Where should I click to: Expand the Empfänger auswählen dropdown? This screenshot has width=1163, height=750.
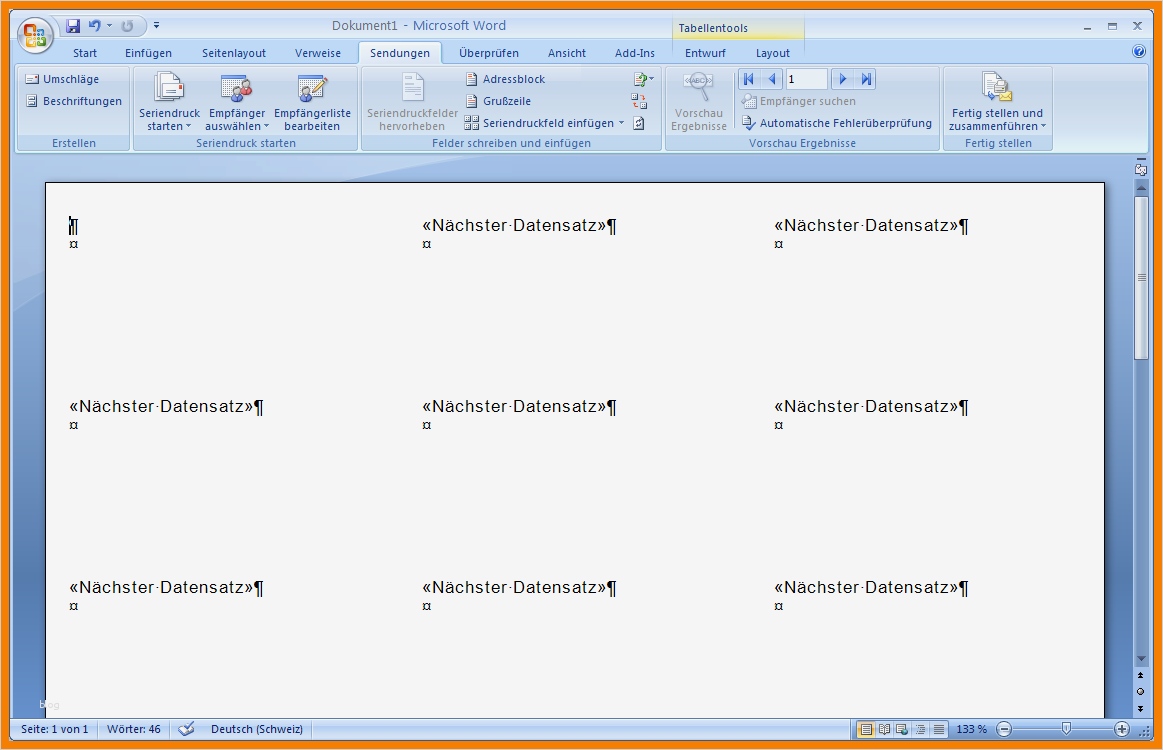(x=236, y=103)
